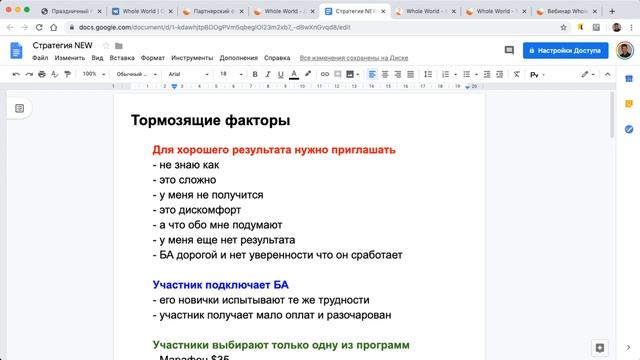Open the Arial font dropdown
640x360 pixels.
click(189, 74)
